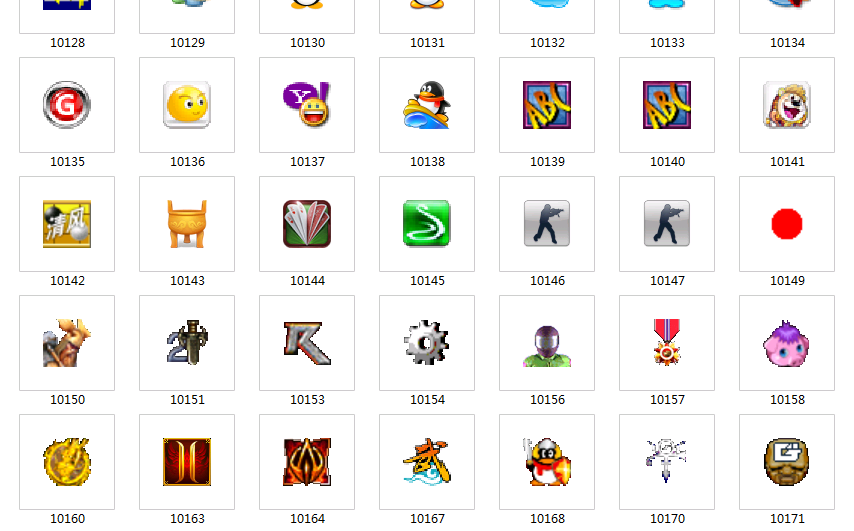Click the Counter-Strike soldier icon 10146

point(547,224)
